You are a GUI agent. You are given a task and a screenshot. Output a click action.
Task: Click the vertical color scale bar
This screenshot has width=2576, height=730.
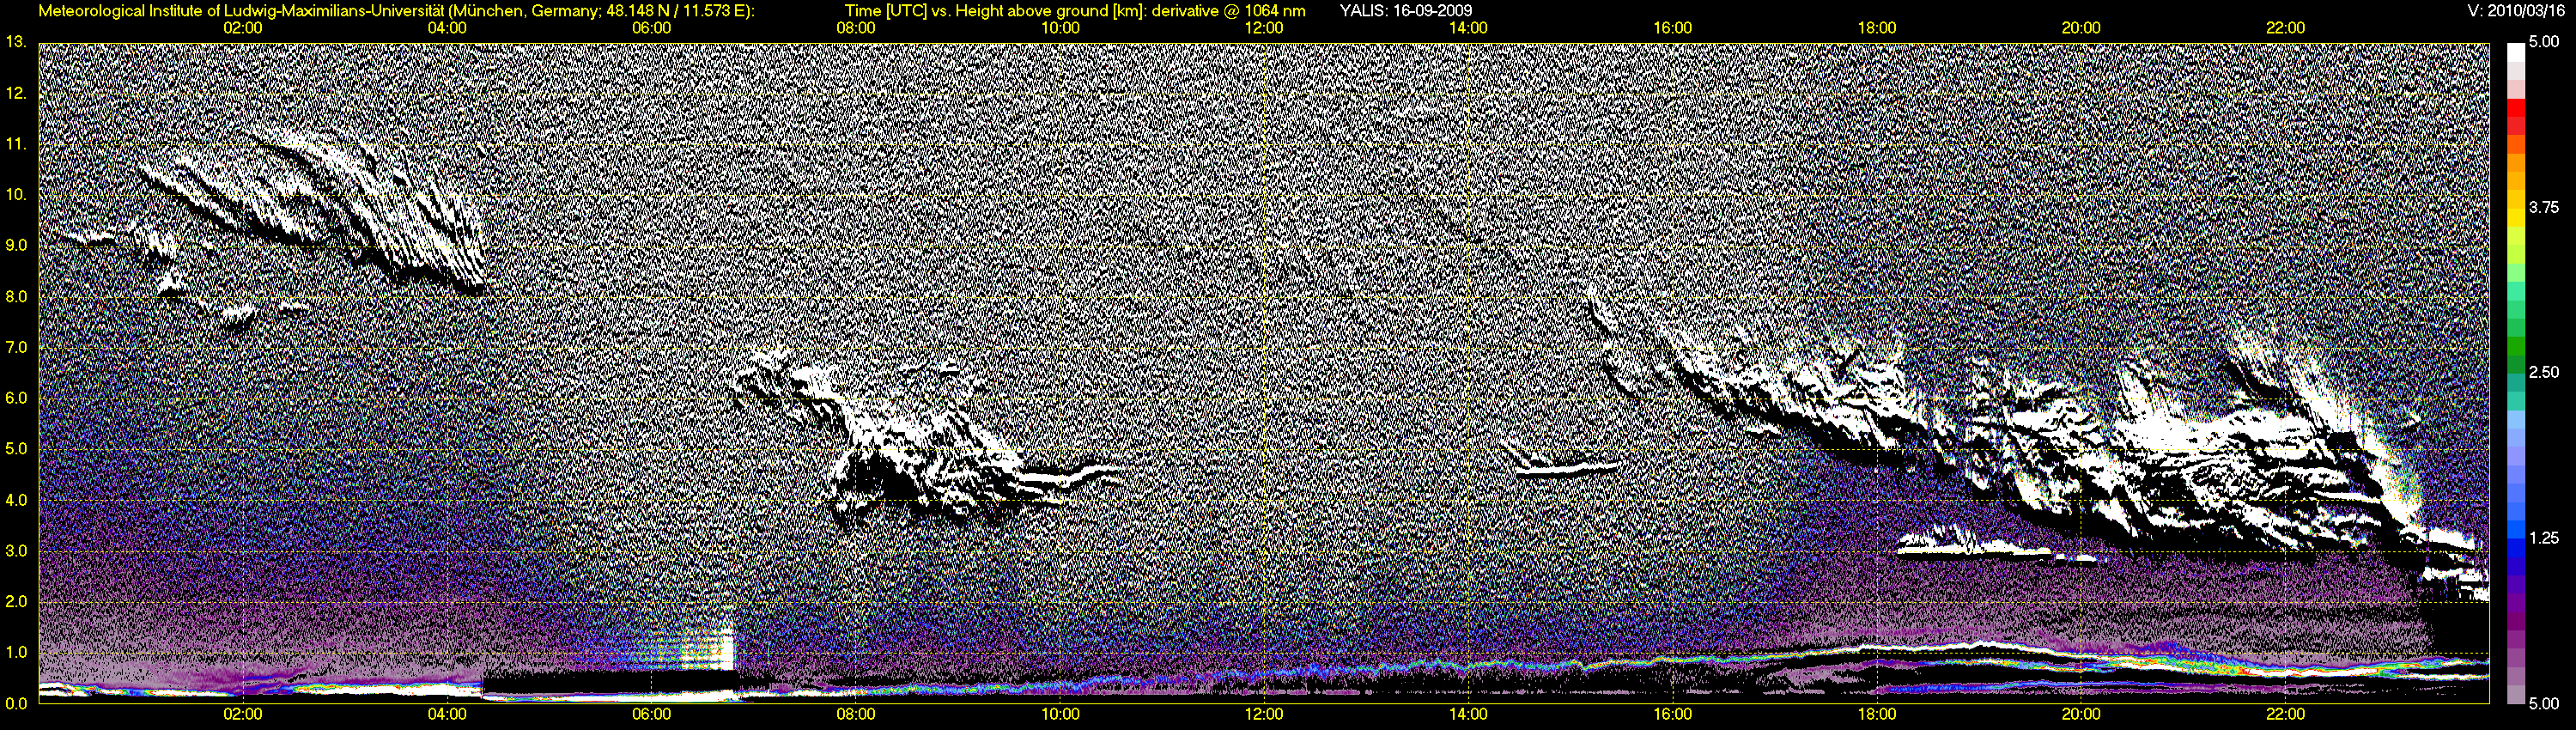(x=2515, y=373)
